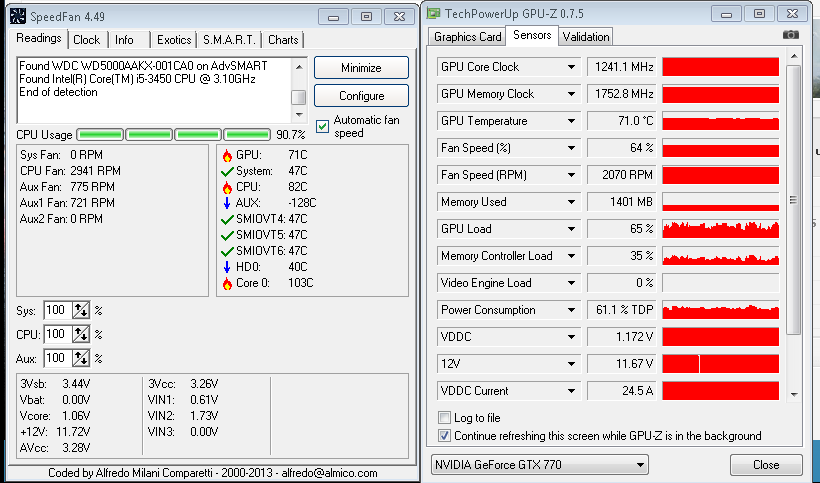Click the blue down arrow beside HD0 40C
The image size is (820, 483).
point(227,267)
